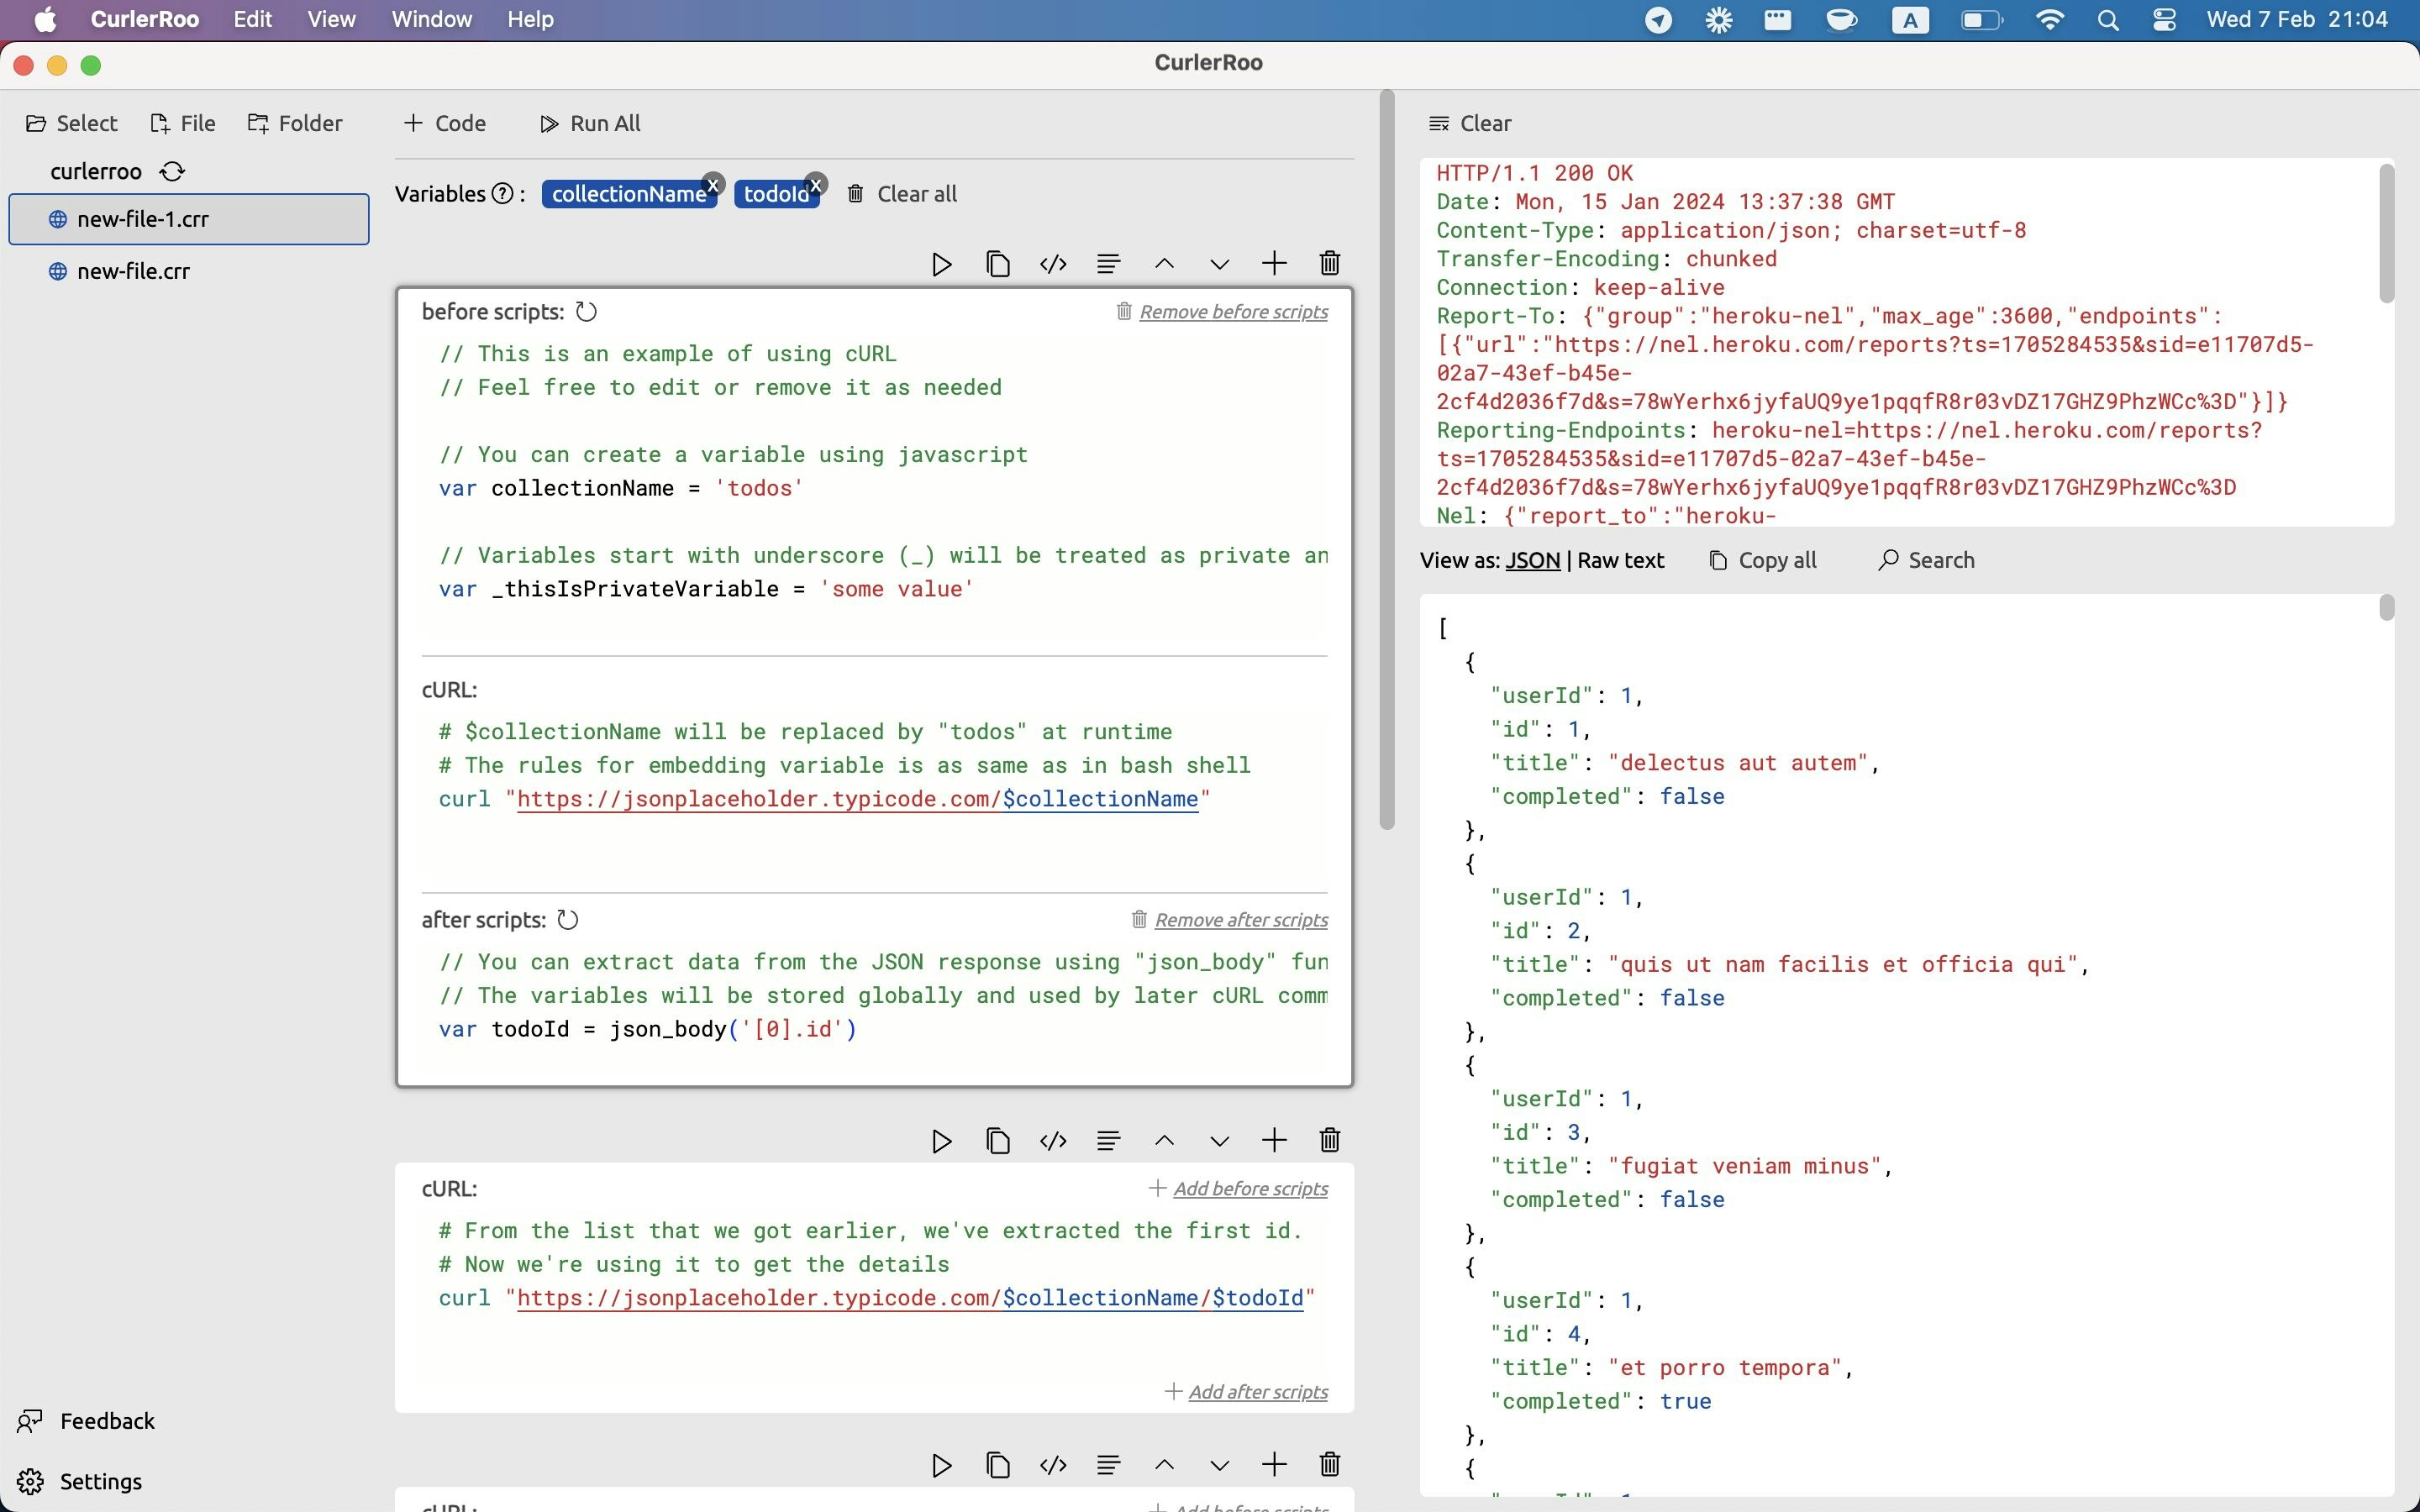Open the Variables help icon

(503, 194)
